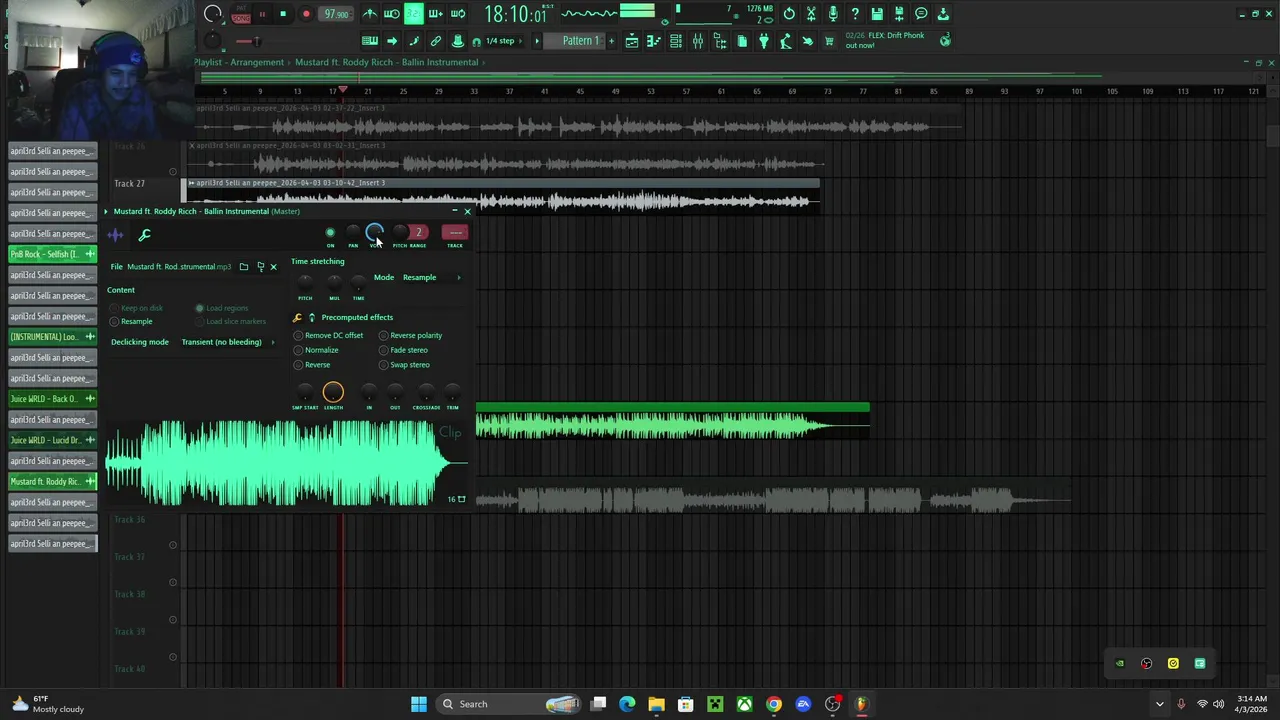Click the tempo 97.900 display
This screenshot has height=720, width=1280.
[x=336, y=14]
